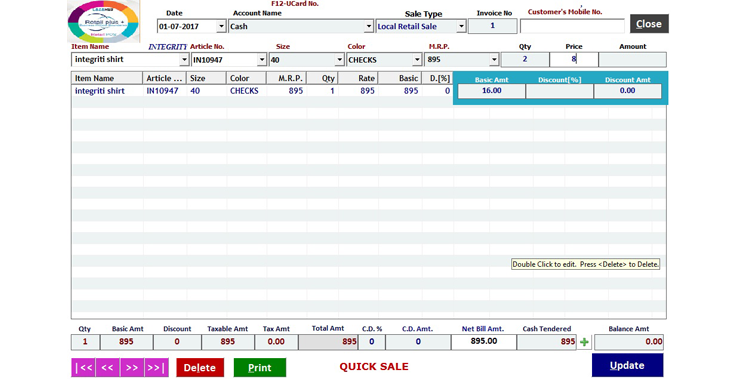Expand the Item Name dropdown arrow
746x379 pixels.
pyautogui.click(x=184, y=59)
